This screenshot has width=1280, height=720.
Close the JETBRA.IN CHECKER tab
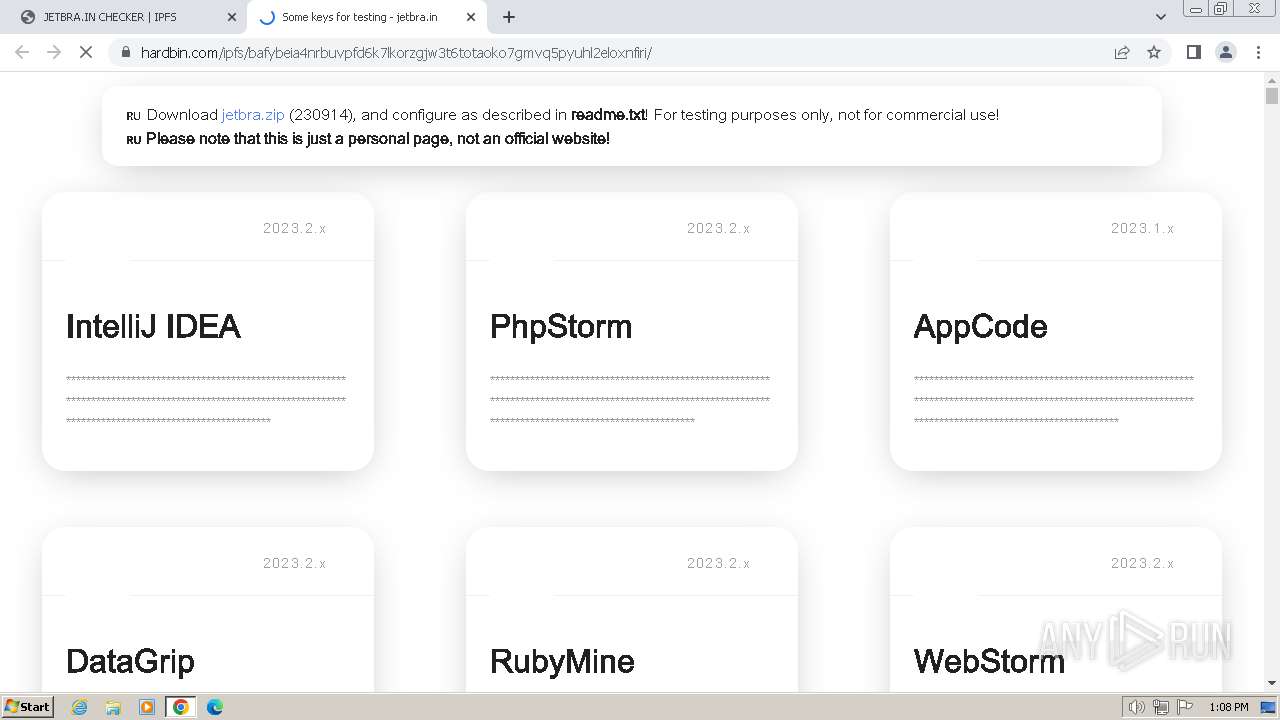tap(231, 17)
